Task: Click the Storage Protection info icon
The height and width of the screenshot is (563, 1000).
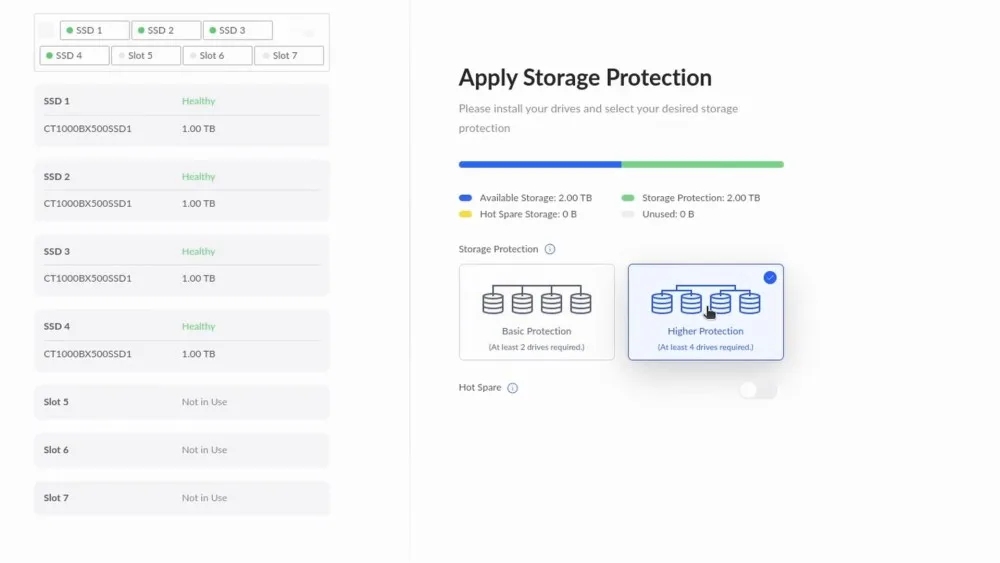Action: coord(550,249)
